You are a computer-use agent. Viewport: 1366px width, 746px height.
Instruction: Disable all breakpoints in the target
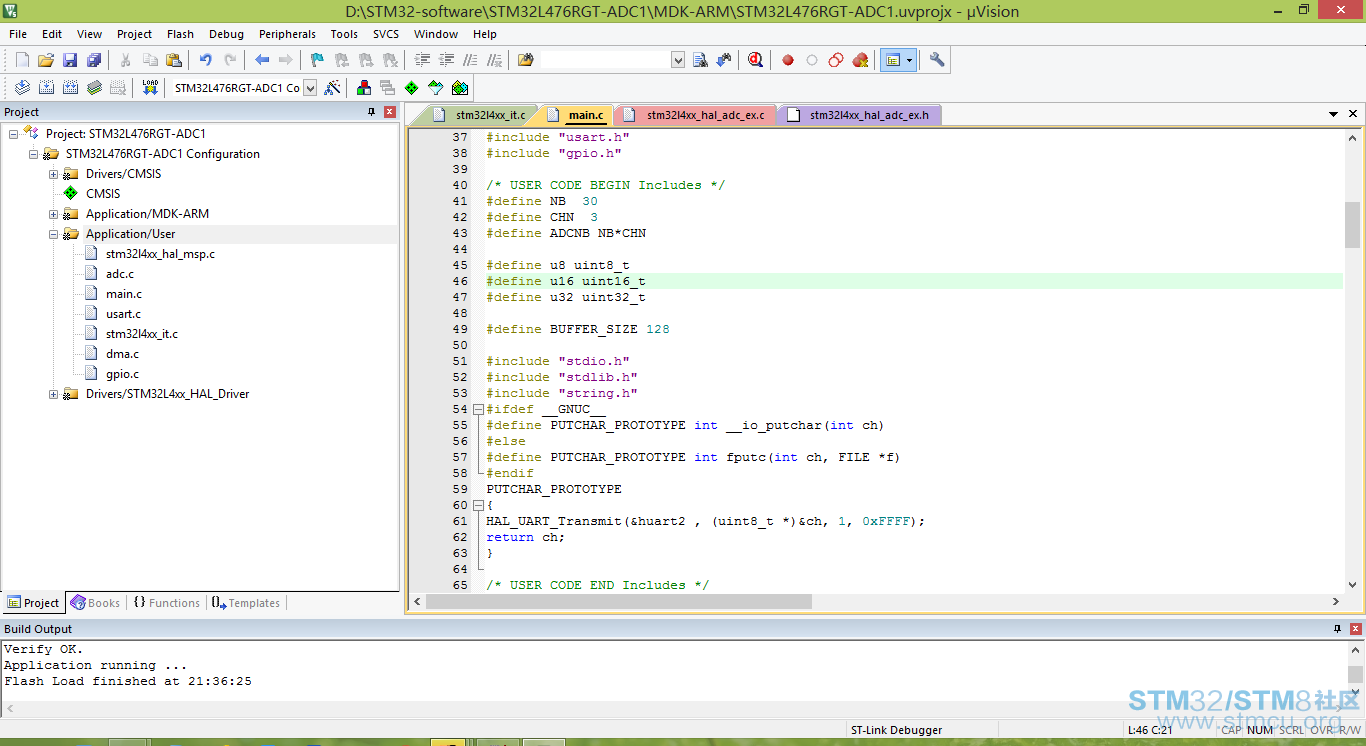tap(836, 60)
